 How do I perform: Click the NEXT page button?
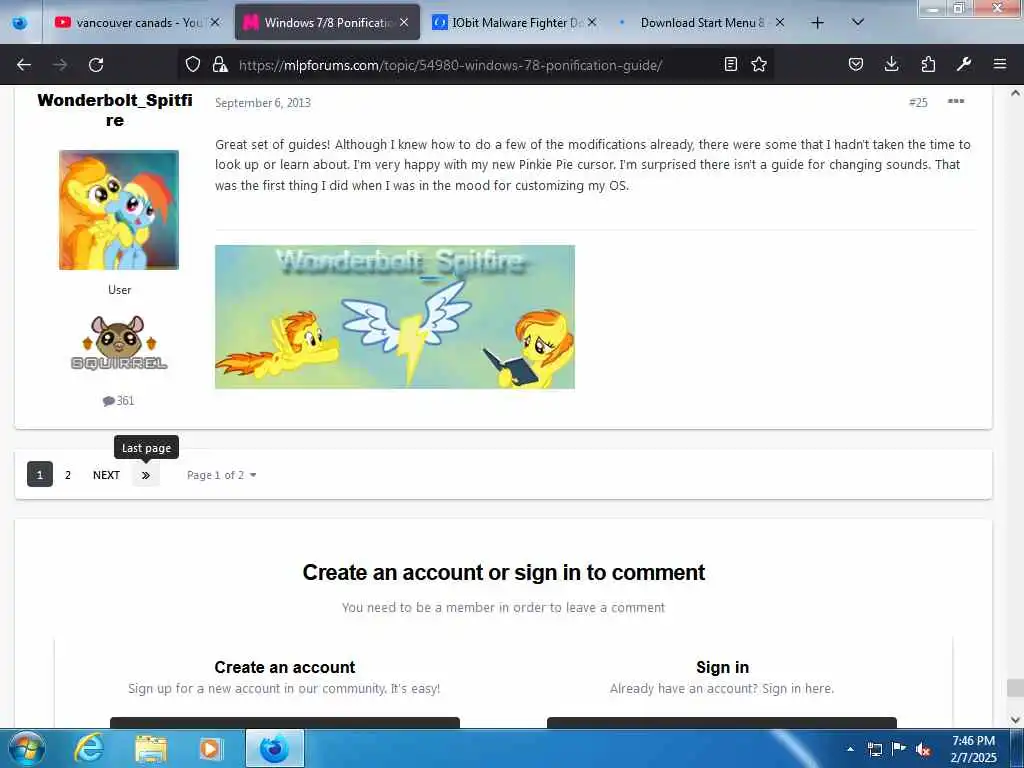(x=106, y=475)
